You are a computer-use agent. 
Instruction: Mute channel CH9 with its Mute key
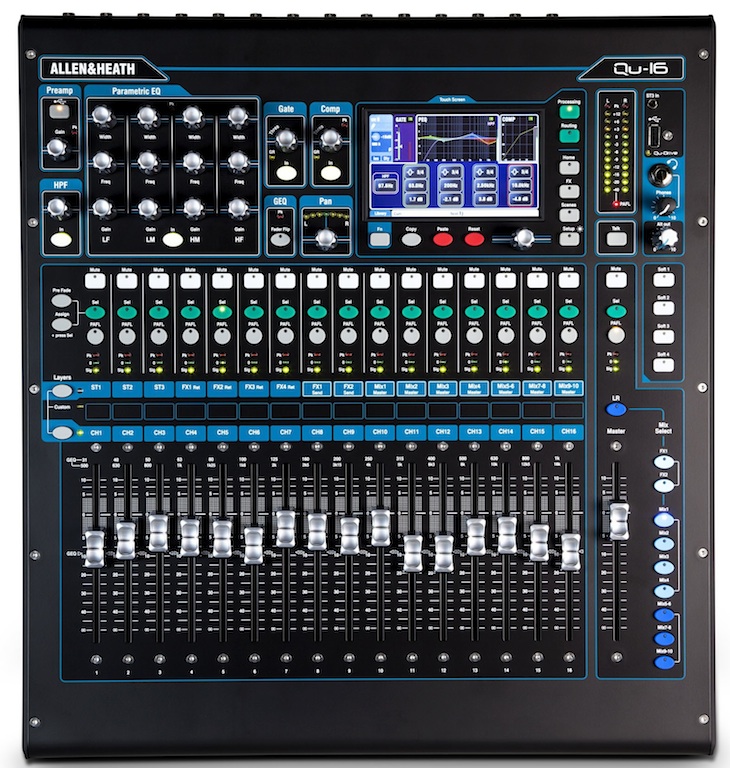[x=348, y=281]
